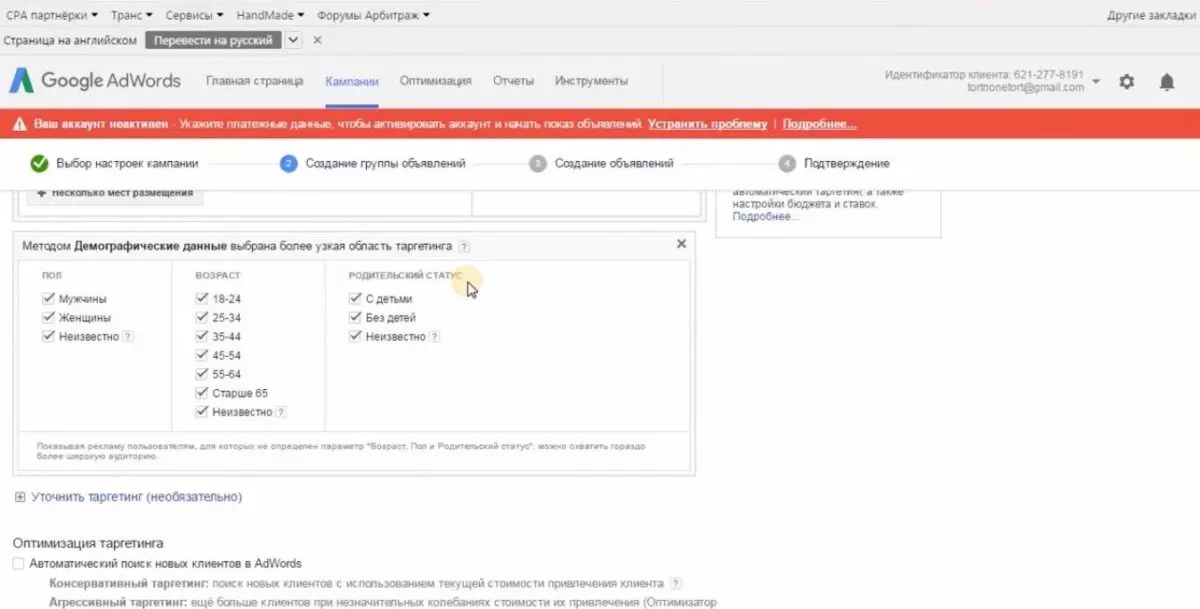Open the settings gear icon

[1127, 82]
